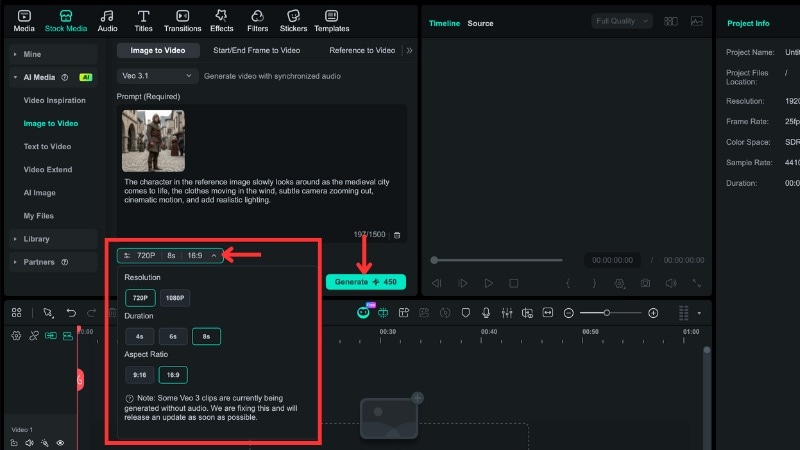Set duration to 8s
The image size is (800, 450).
[206, 336]
